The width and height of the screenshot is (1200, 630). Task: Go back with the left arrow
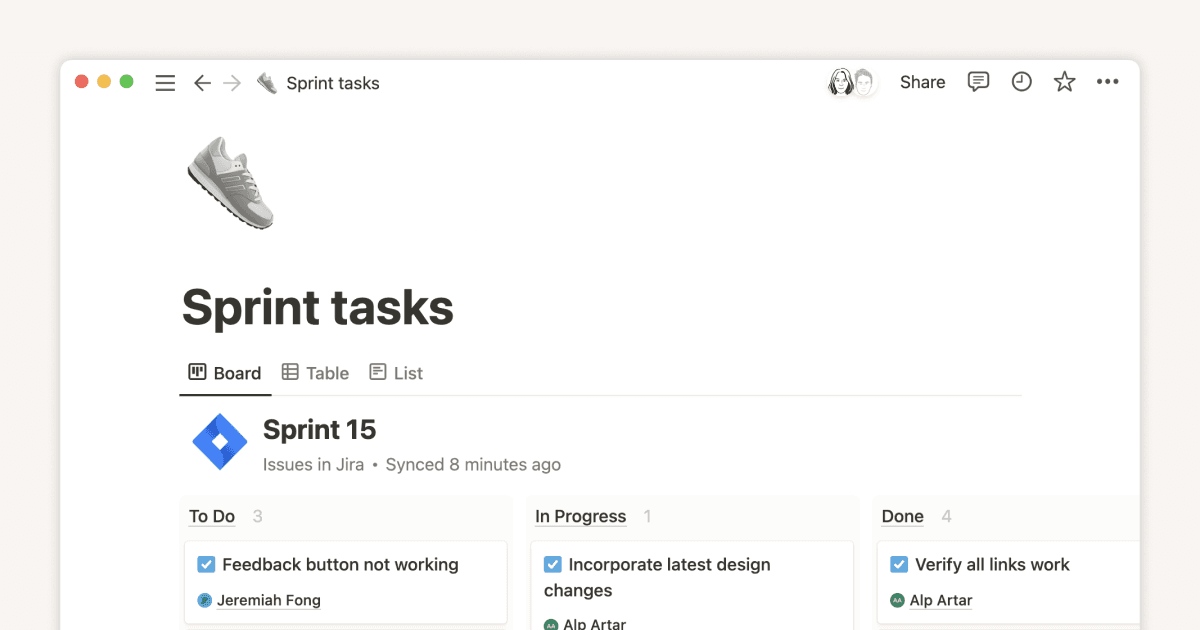[x=202, y=83]
